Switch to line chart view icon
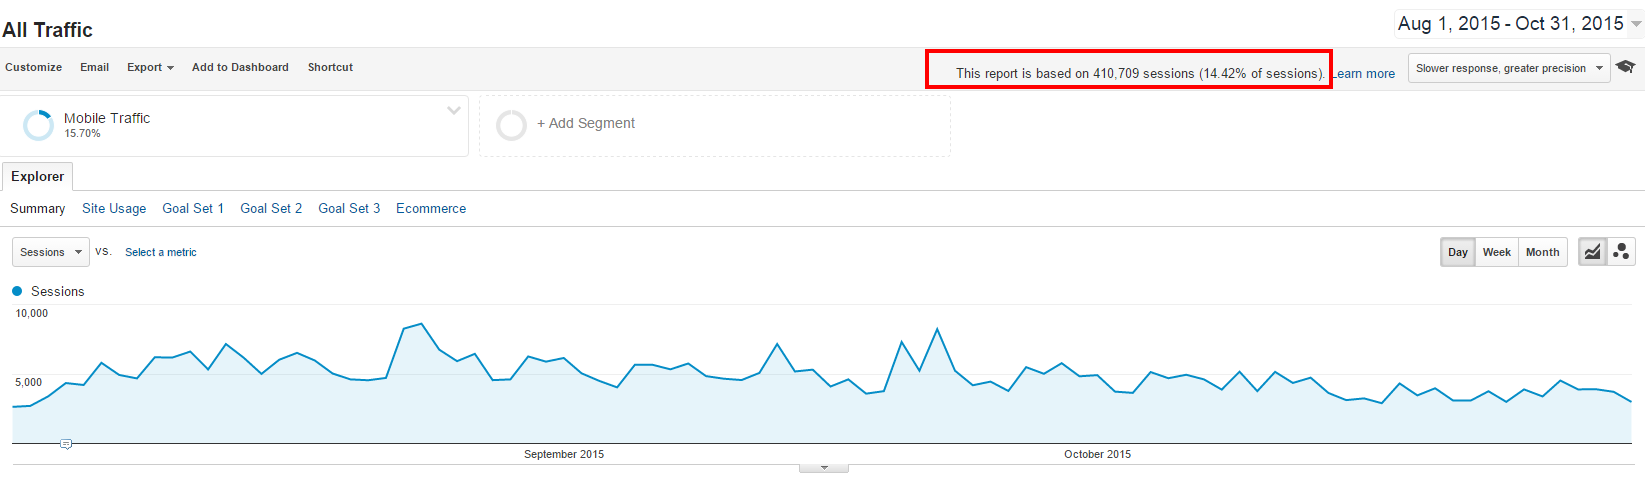1645x487 pixels. (x=1593, y=252)
